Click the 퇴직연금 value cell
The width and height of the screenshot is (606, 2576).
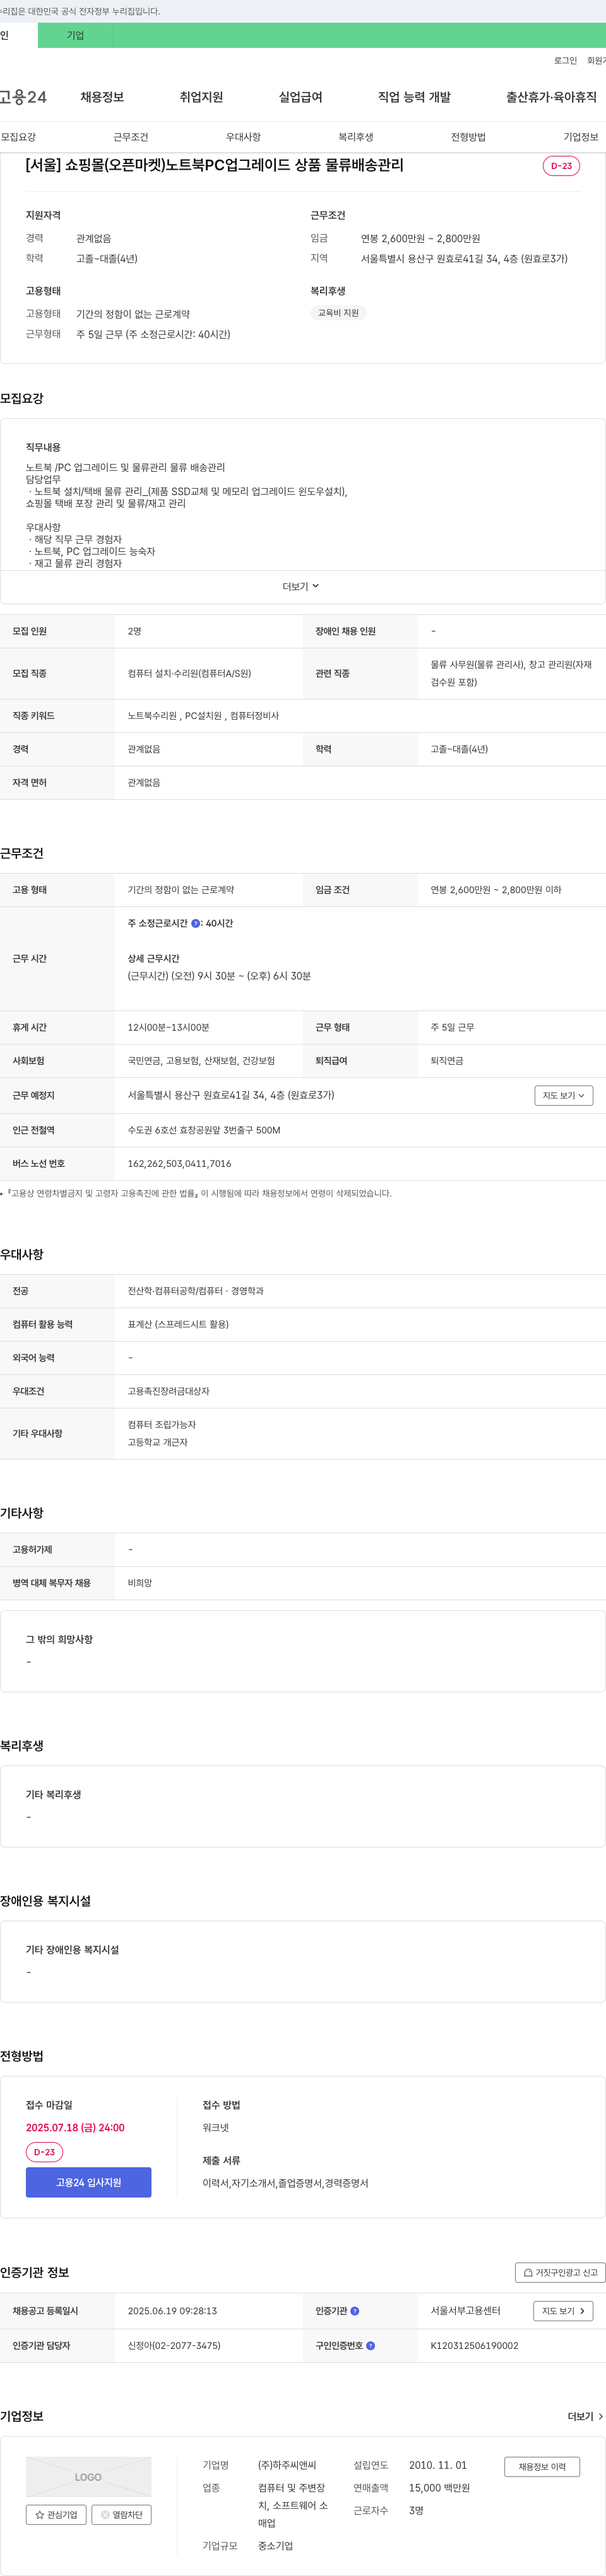447,1061
